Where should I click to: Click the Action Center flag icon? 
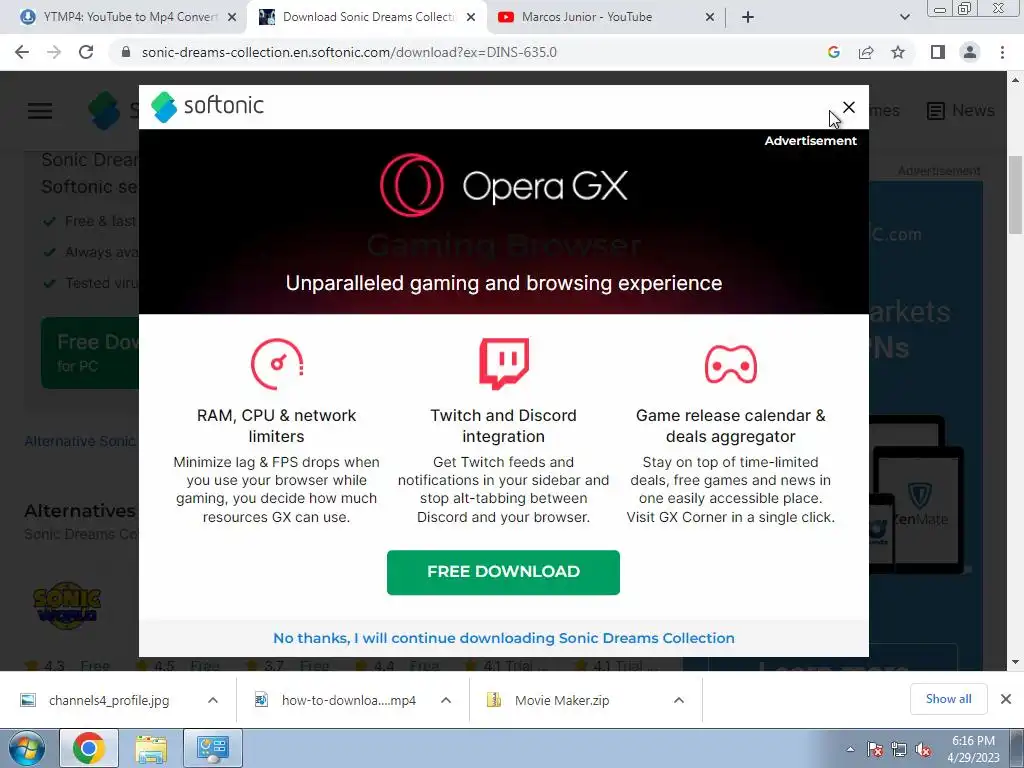[875, 749]
